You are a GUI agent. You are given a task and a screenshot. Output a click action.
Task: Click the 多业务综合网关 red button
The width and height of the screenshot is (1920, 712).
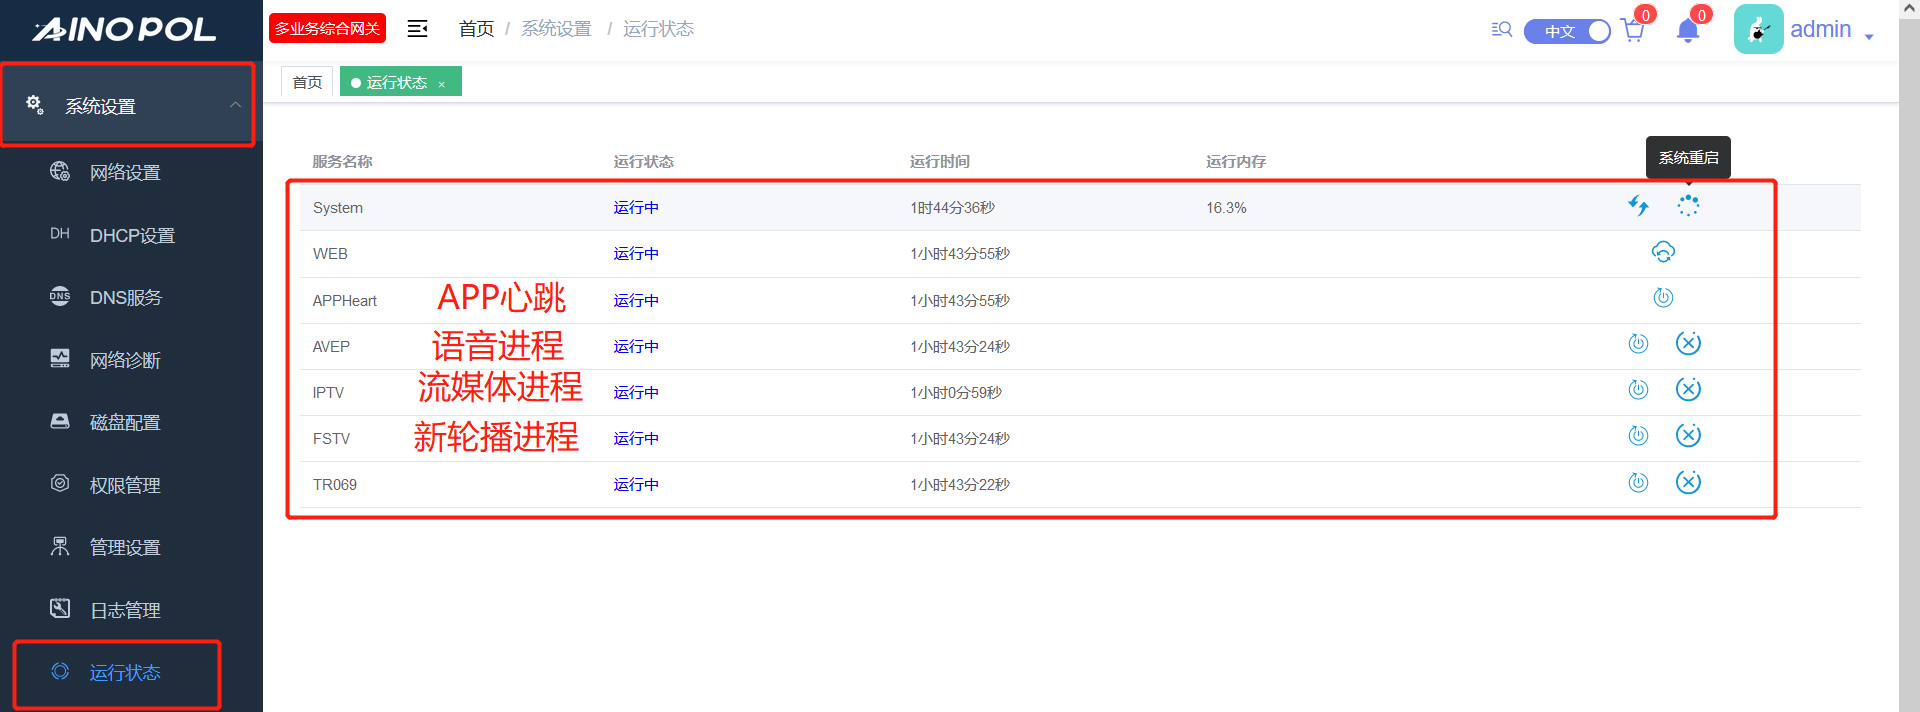click(x=327, y=29)
